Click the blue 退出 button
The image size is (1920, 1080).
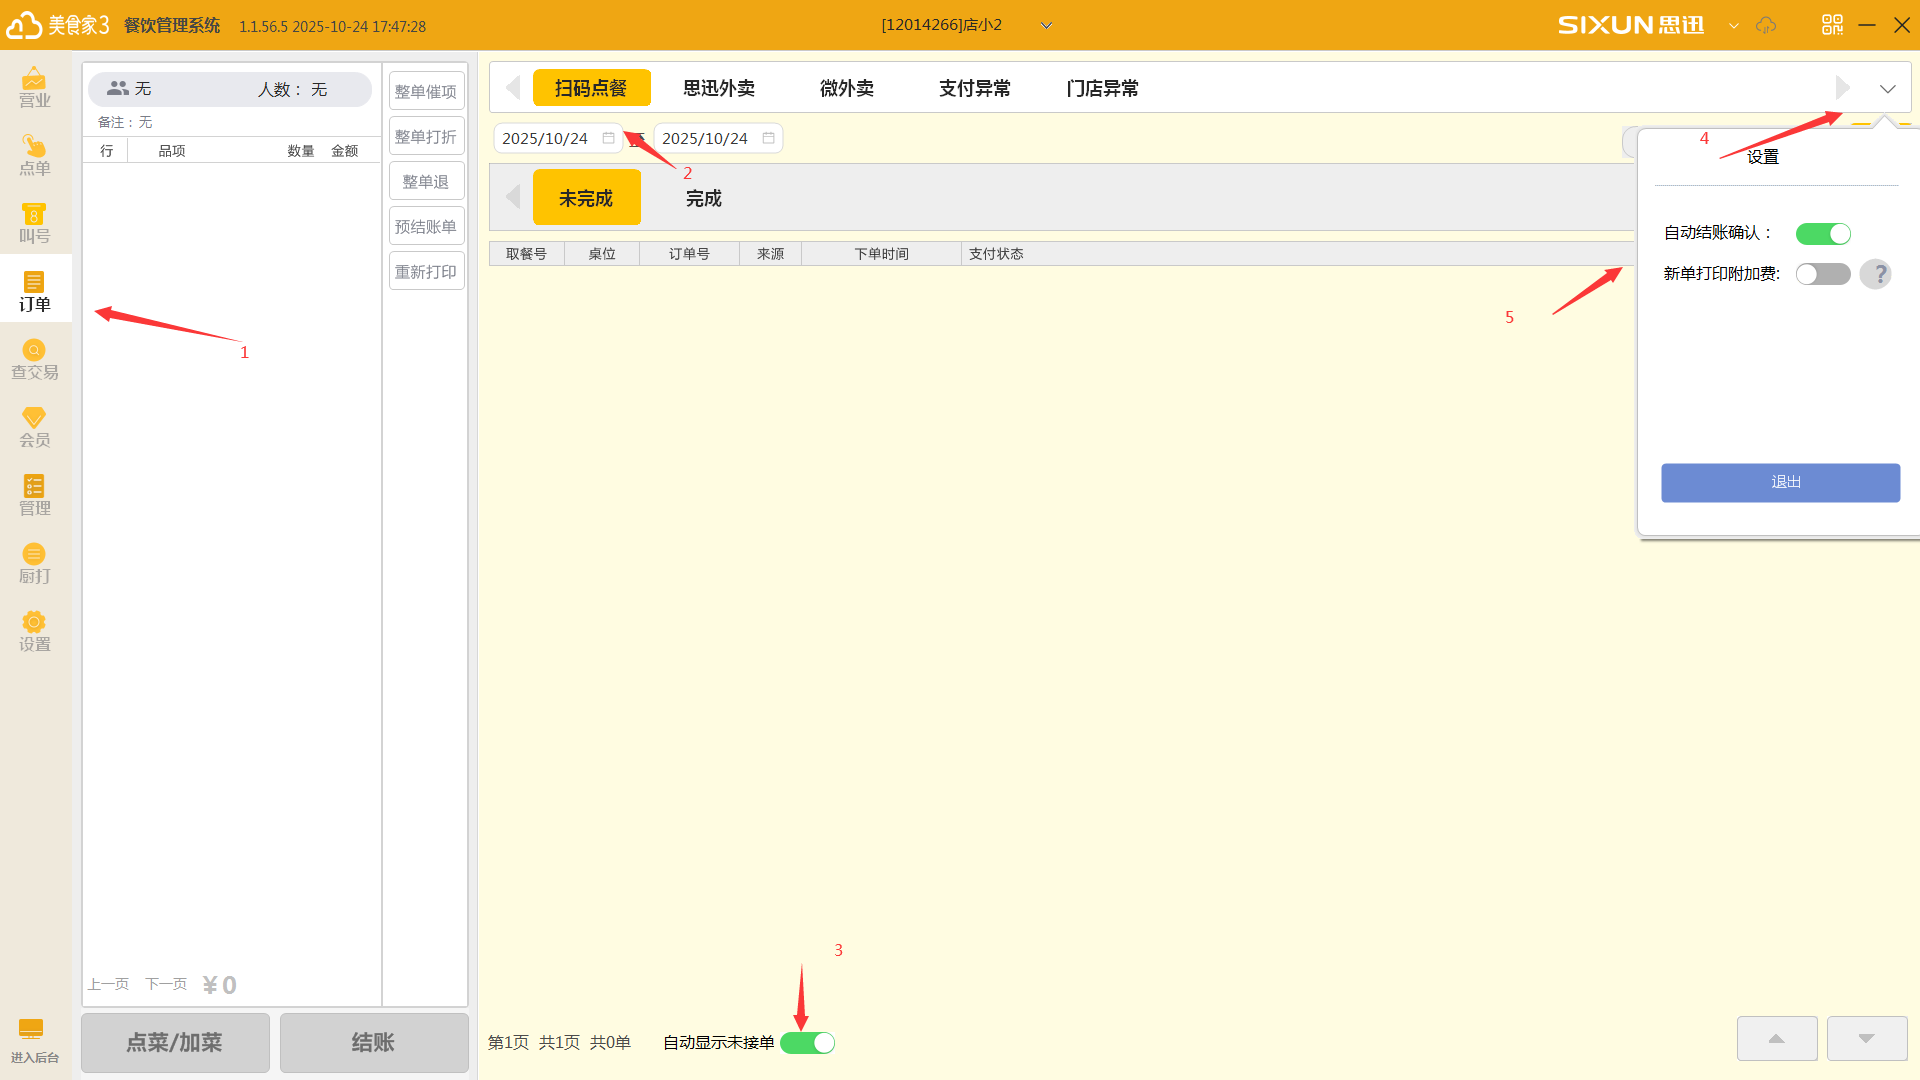(1780, 482)
